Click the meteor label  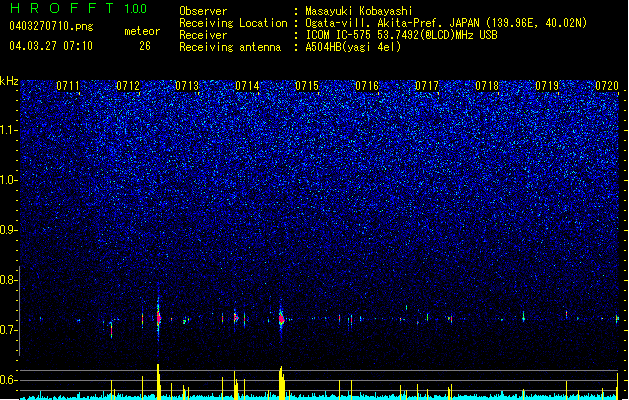142,31
